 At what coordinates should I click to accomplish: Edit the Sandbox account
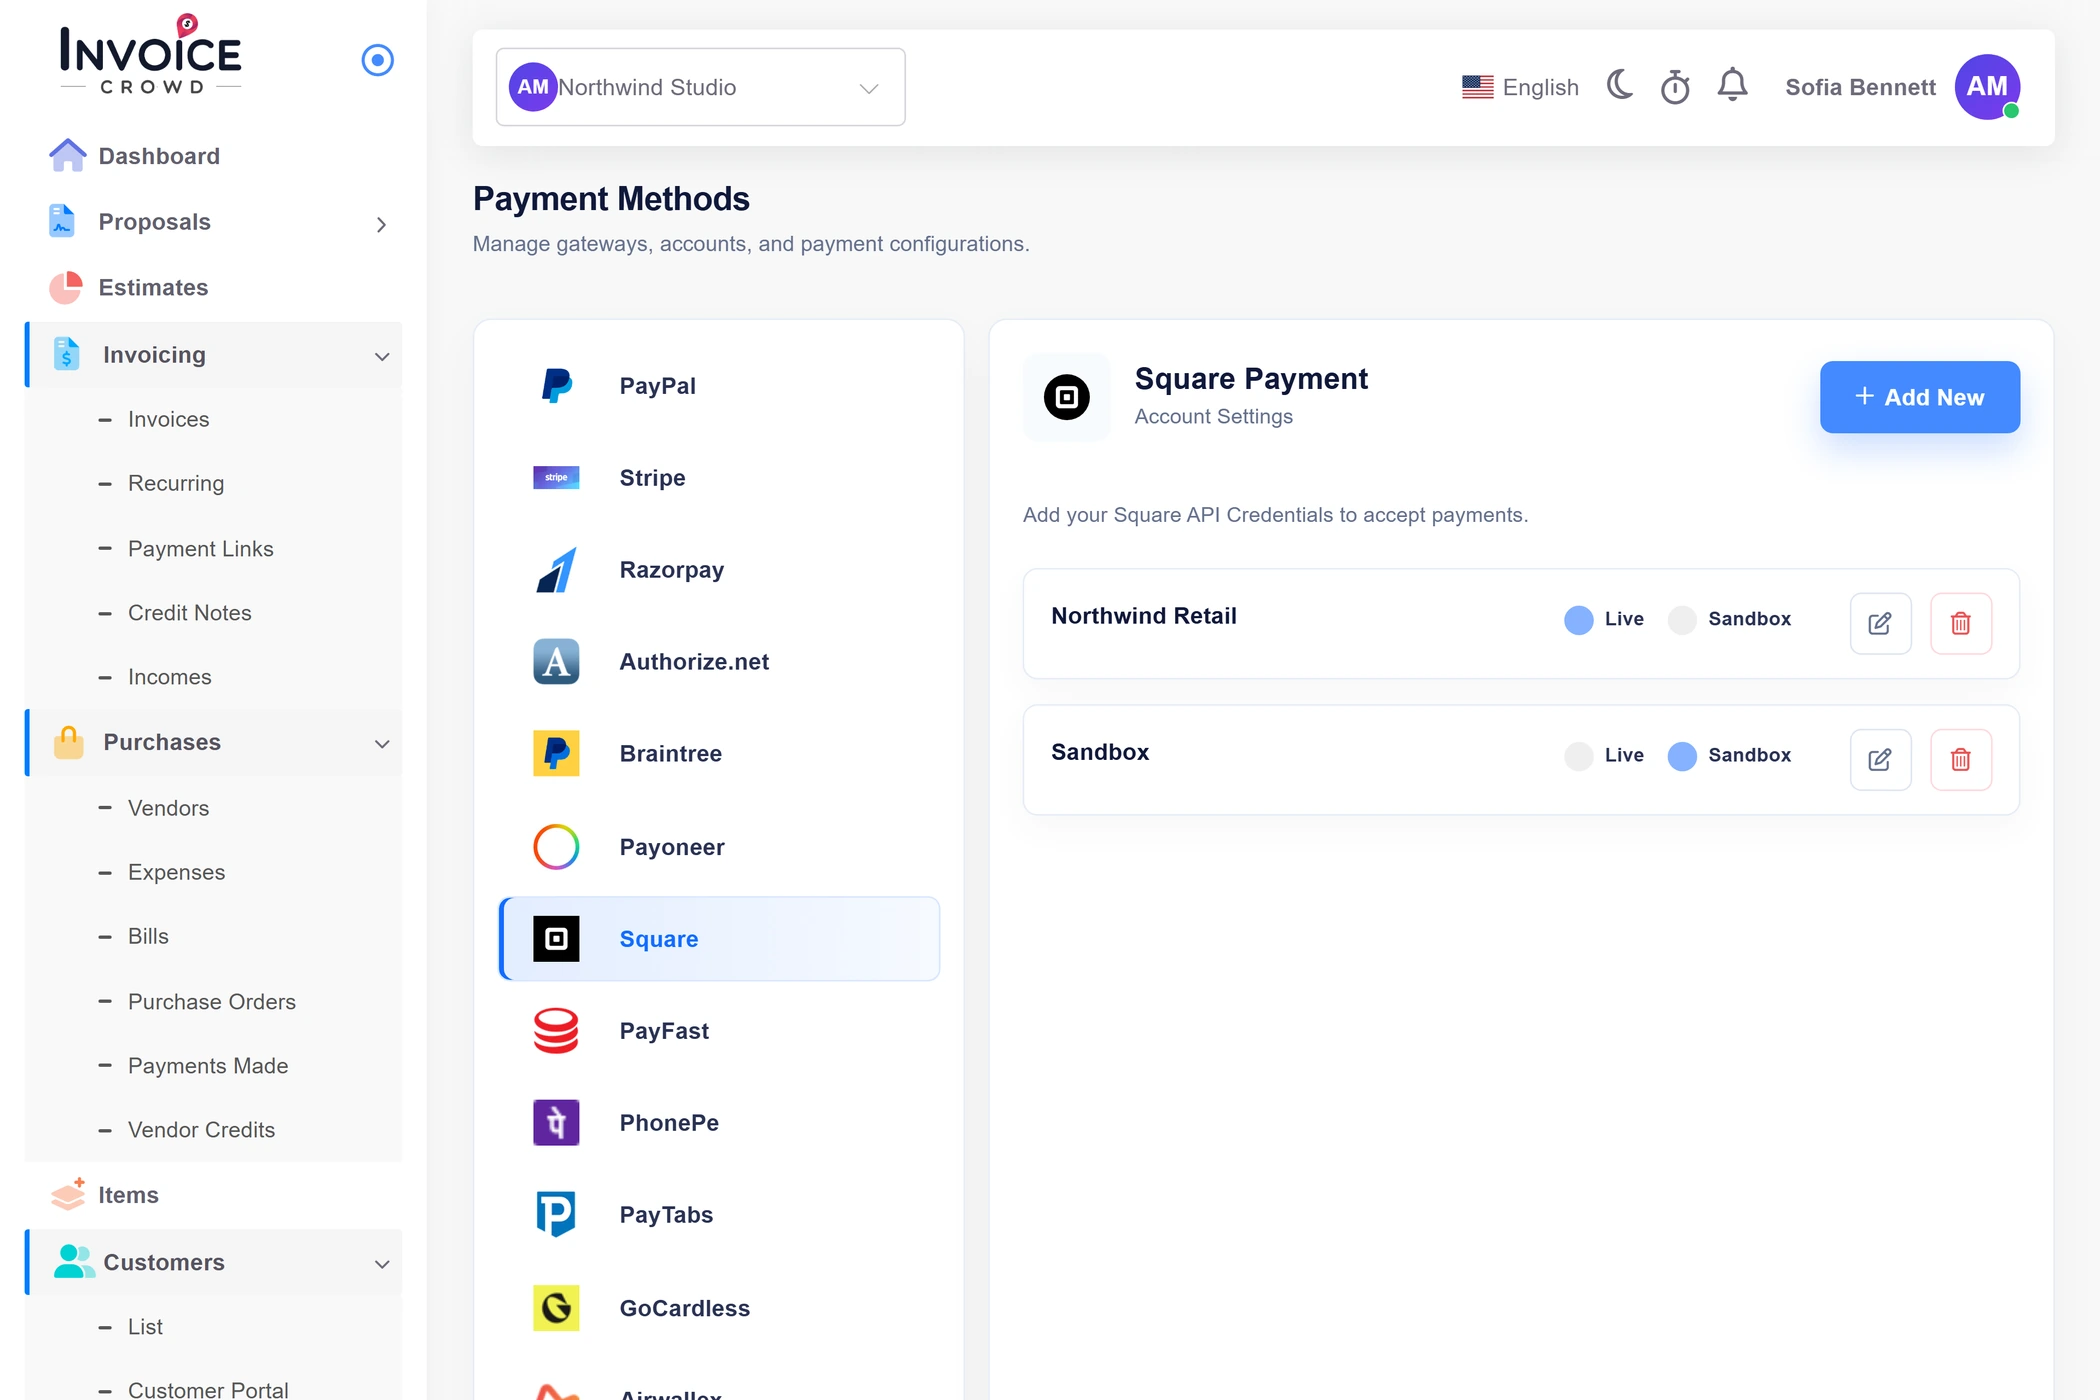1880,759
